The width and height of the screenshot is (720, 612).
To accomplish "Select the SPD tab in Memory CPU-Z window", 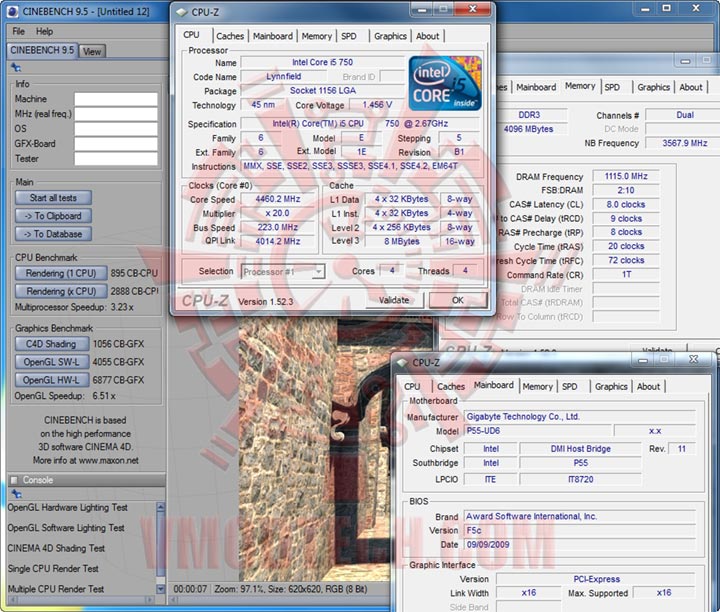I will (x=612, y=87).
